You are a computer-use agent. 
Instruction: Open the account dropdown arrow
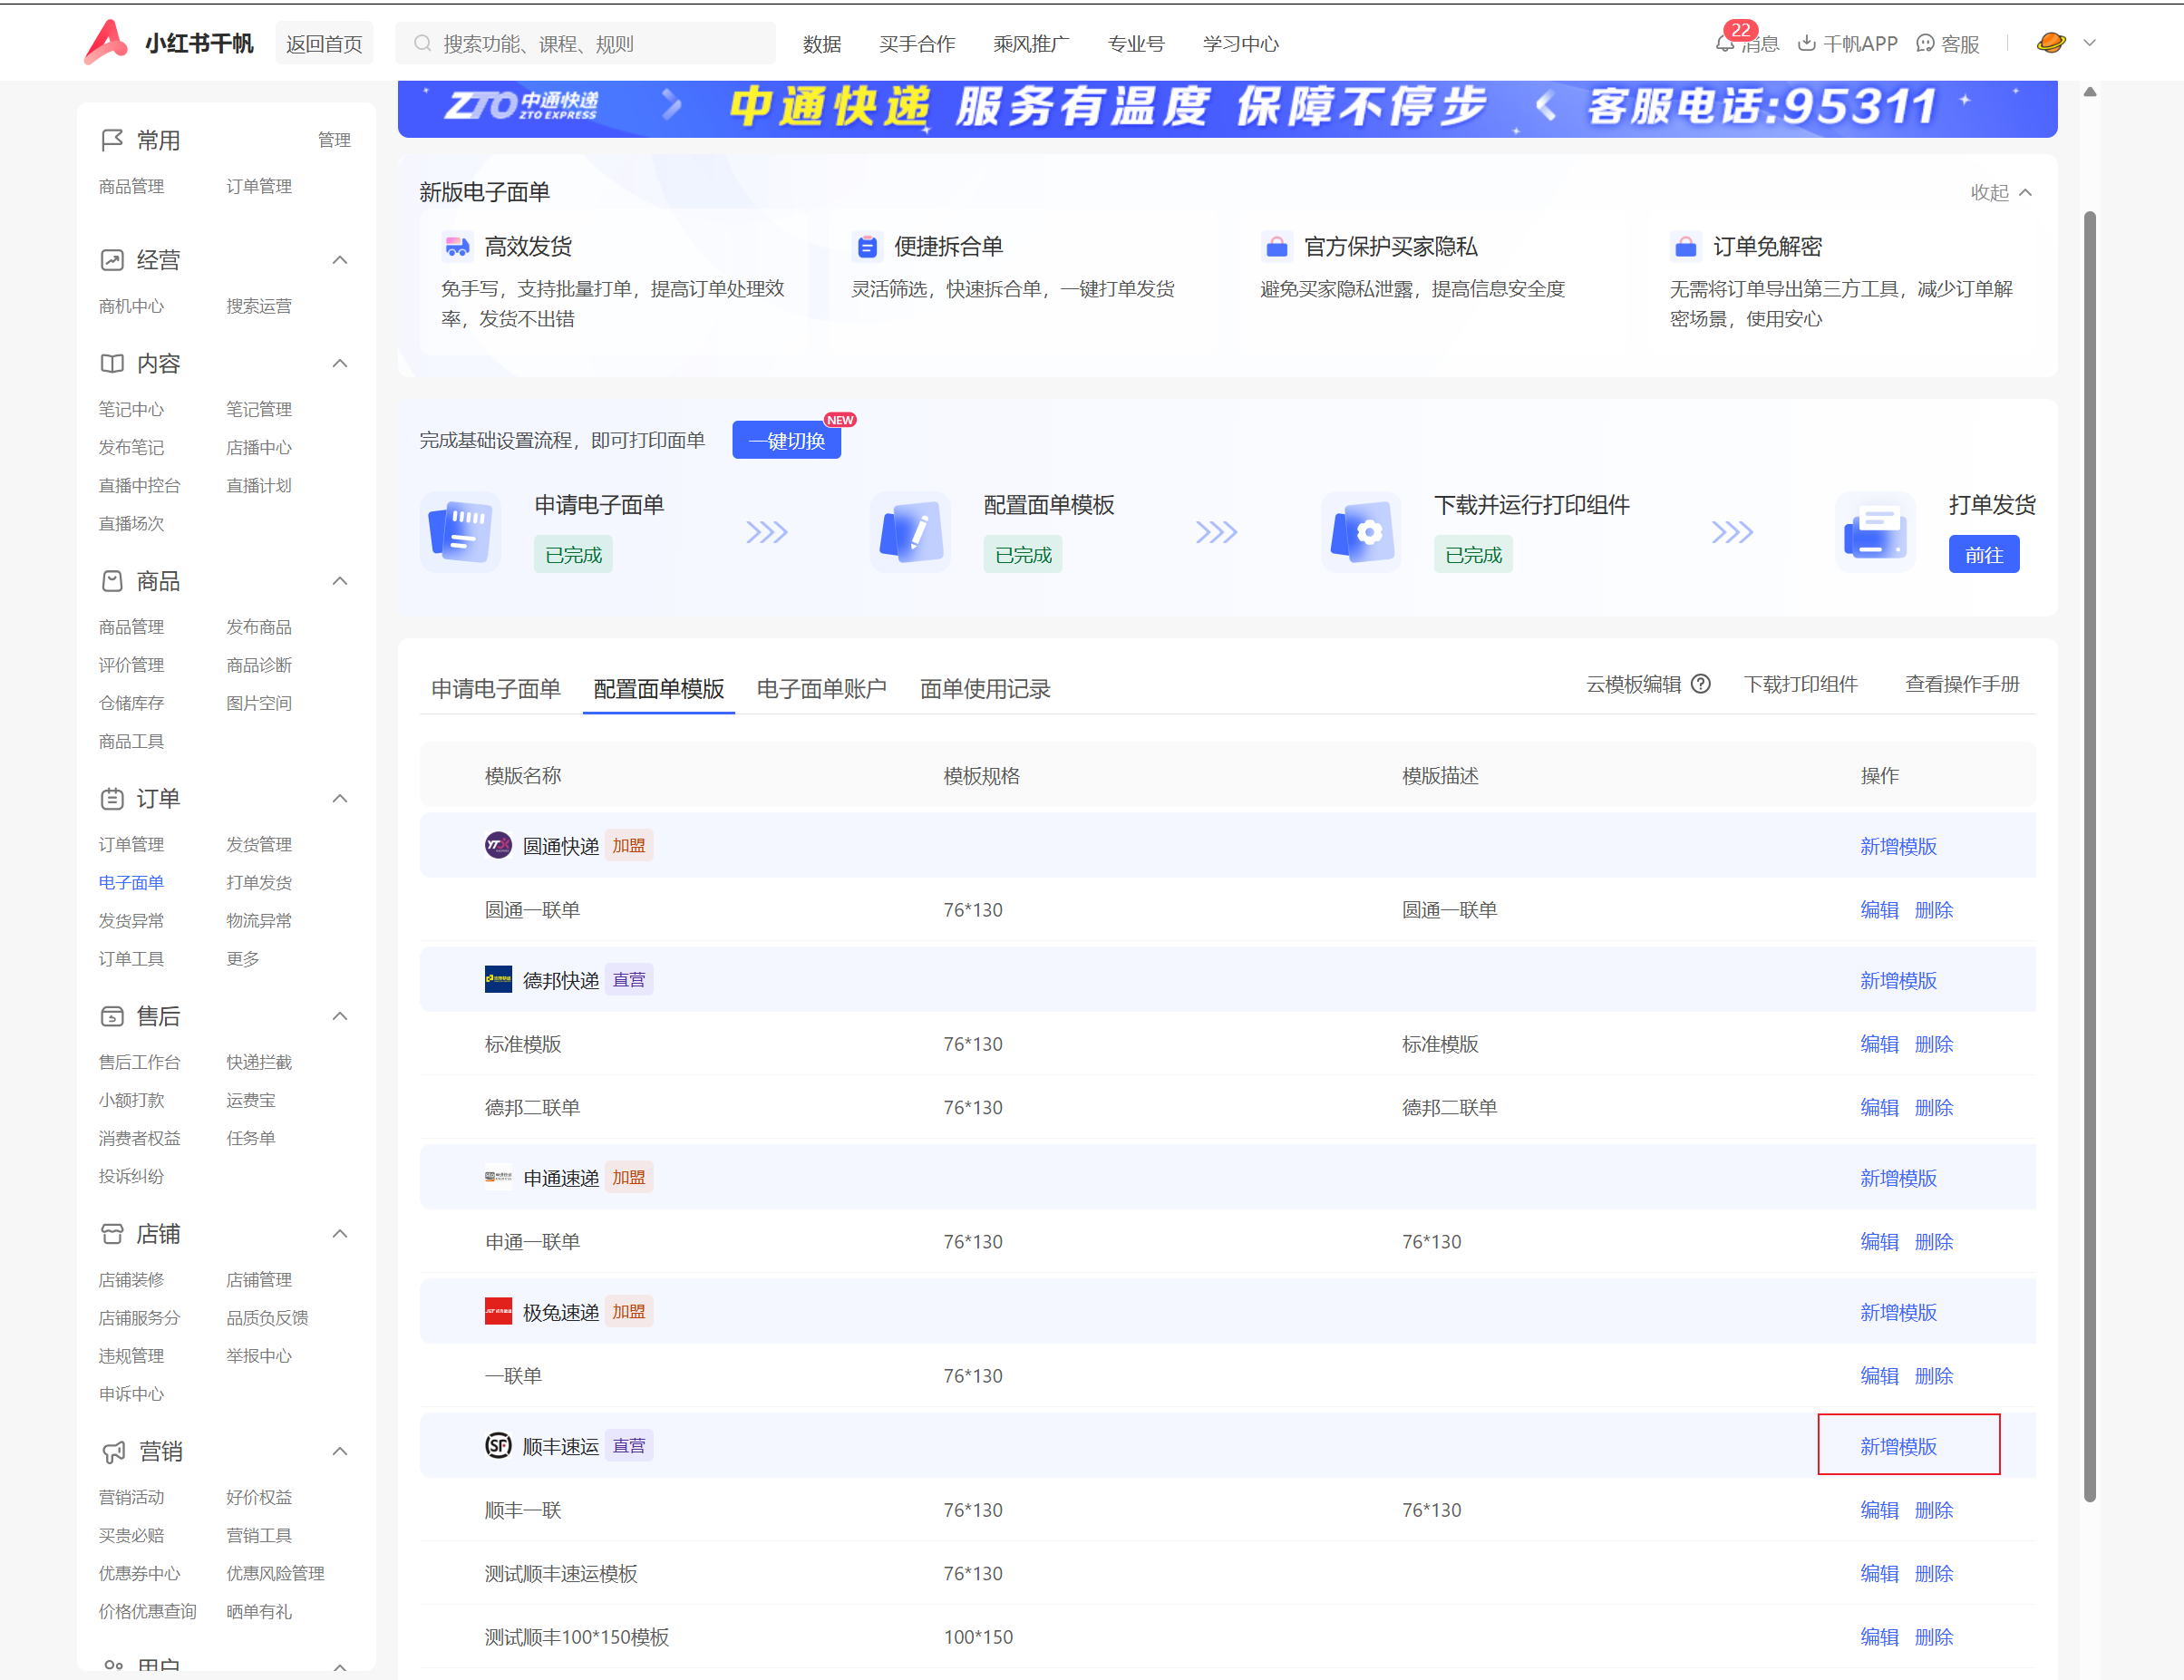point(2089,43)
